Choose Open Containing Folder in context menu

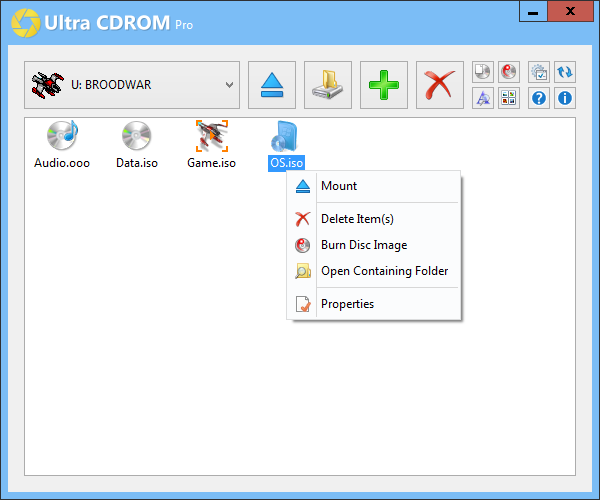(374, 271)
